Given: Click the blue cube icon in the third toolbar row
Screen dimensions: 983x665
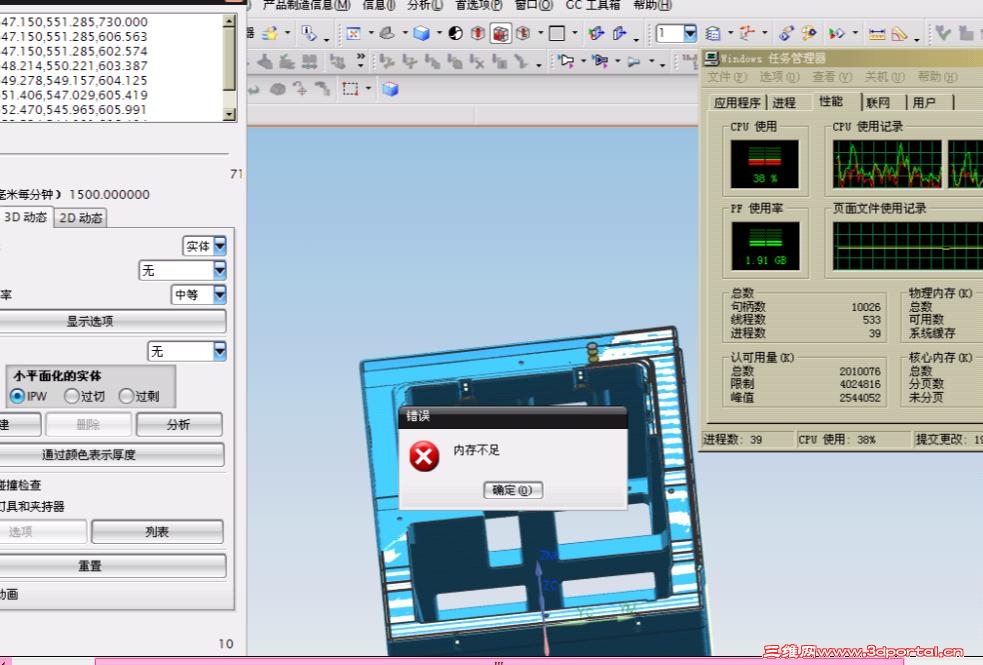Looking at the screenshot, I should 390,89.
